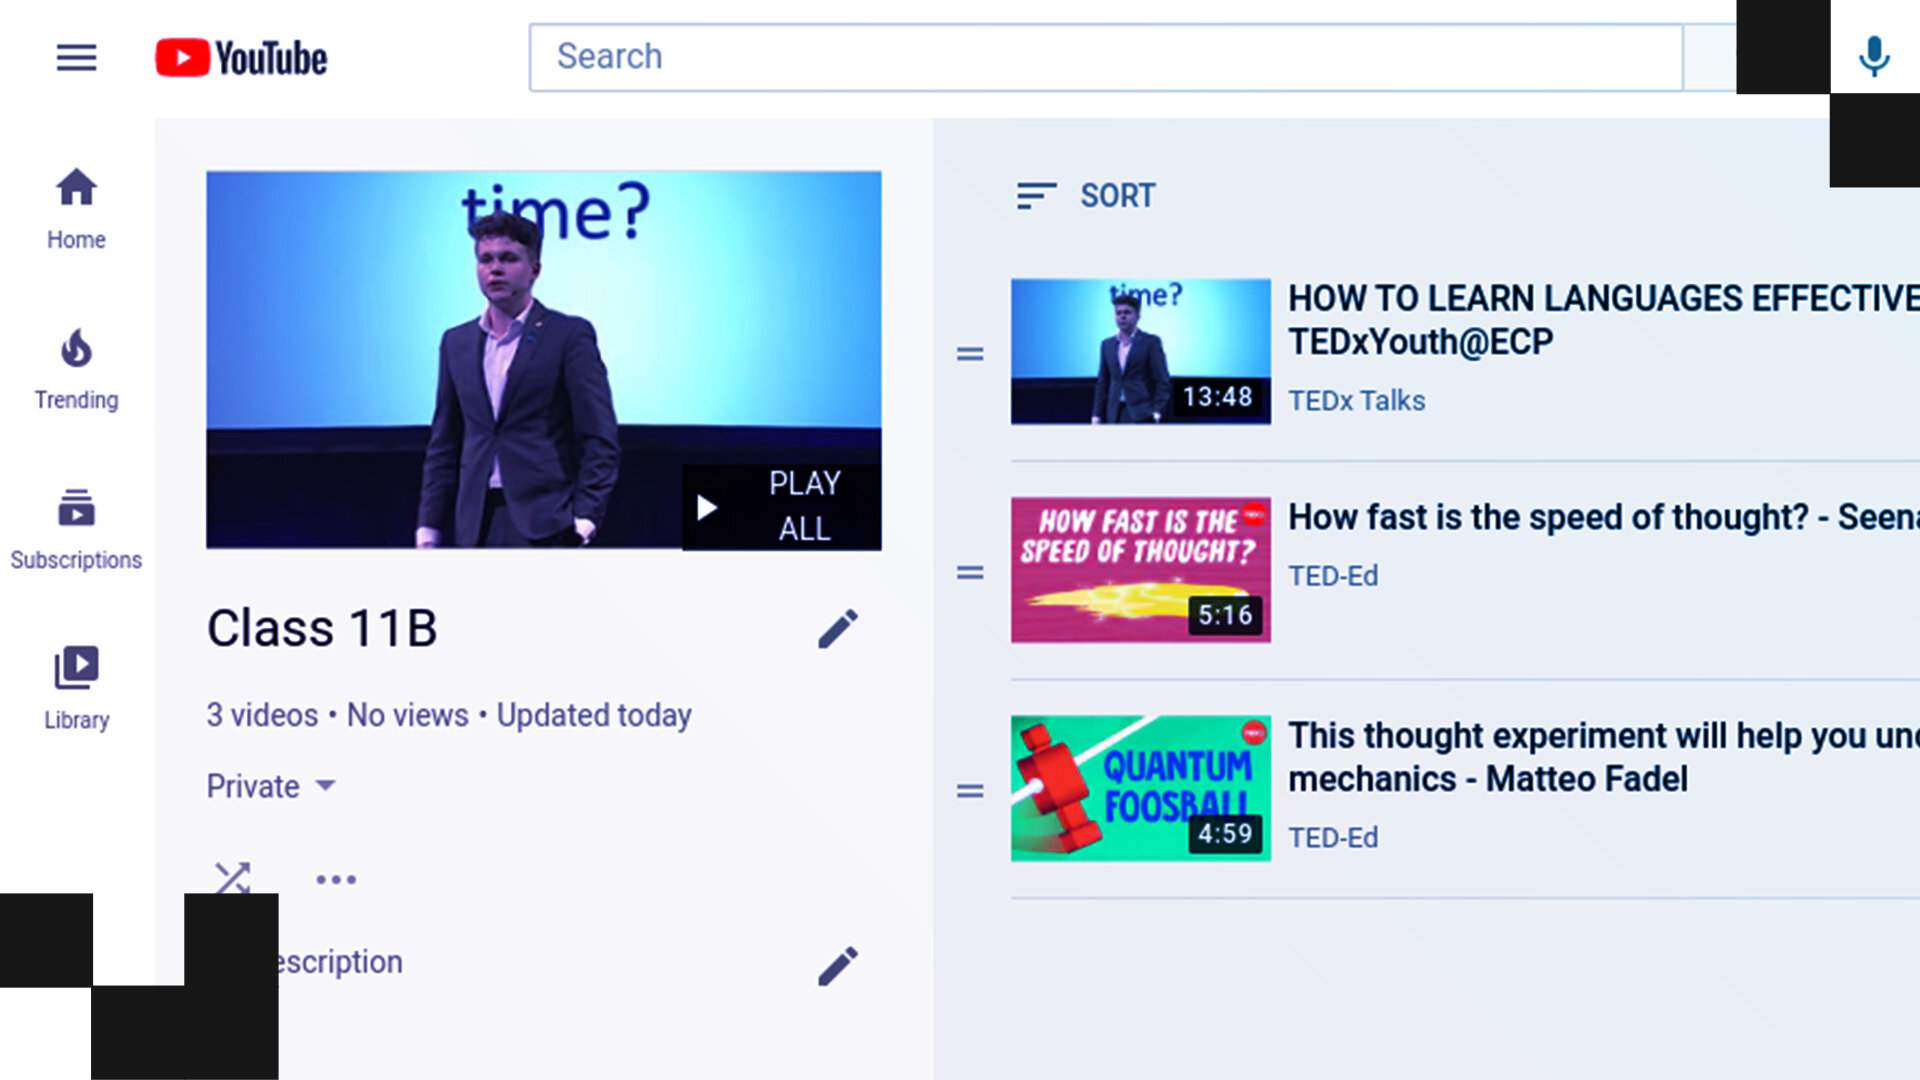Open the hamburger navigation menu

pos(76,58)
